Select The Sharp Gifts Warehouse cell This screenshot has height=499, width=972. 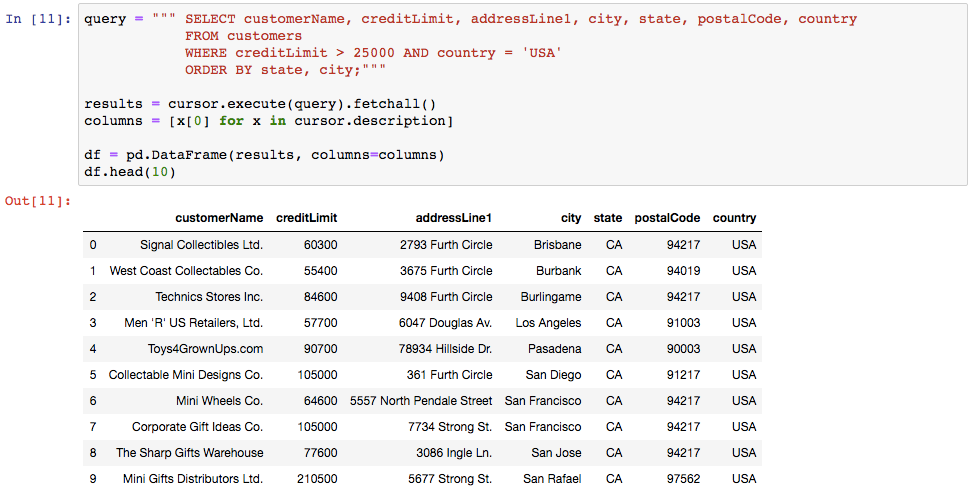(190, 453)
